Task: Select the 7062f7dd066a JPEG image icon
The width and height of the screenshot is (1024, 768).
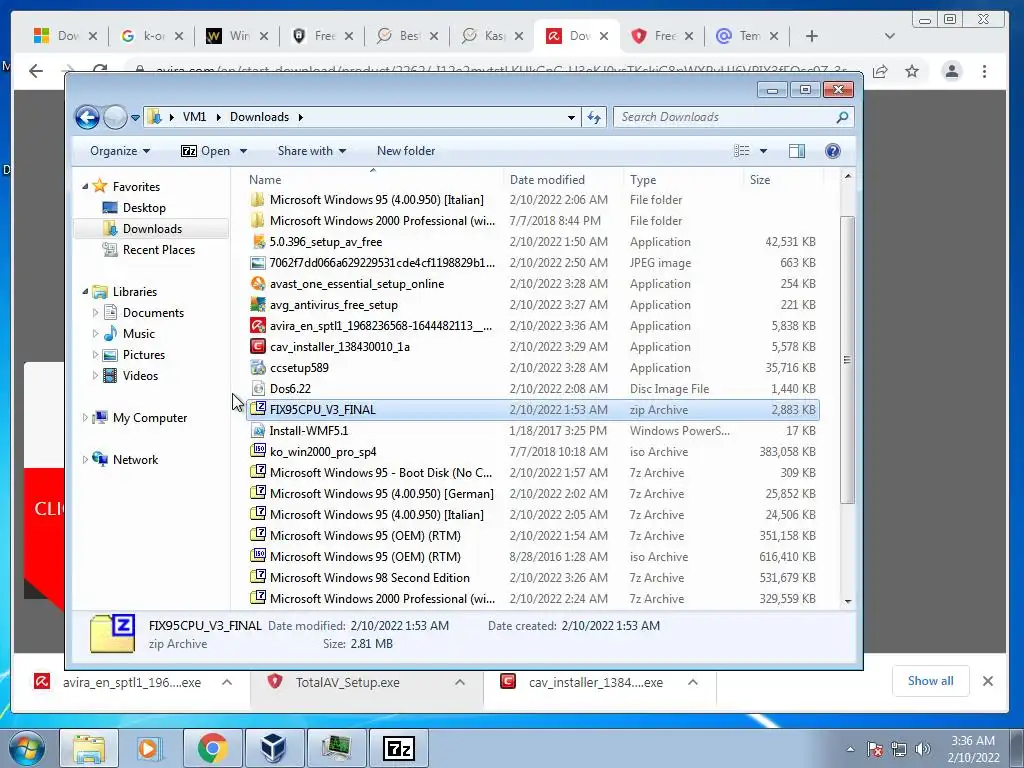Action: pyautogui.click(x=258, y=263)
